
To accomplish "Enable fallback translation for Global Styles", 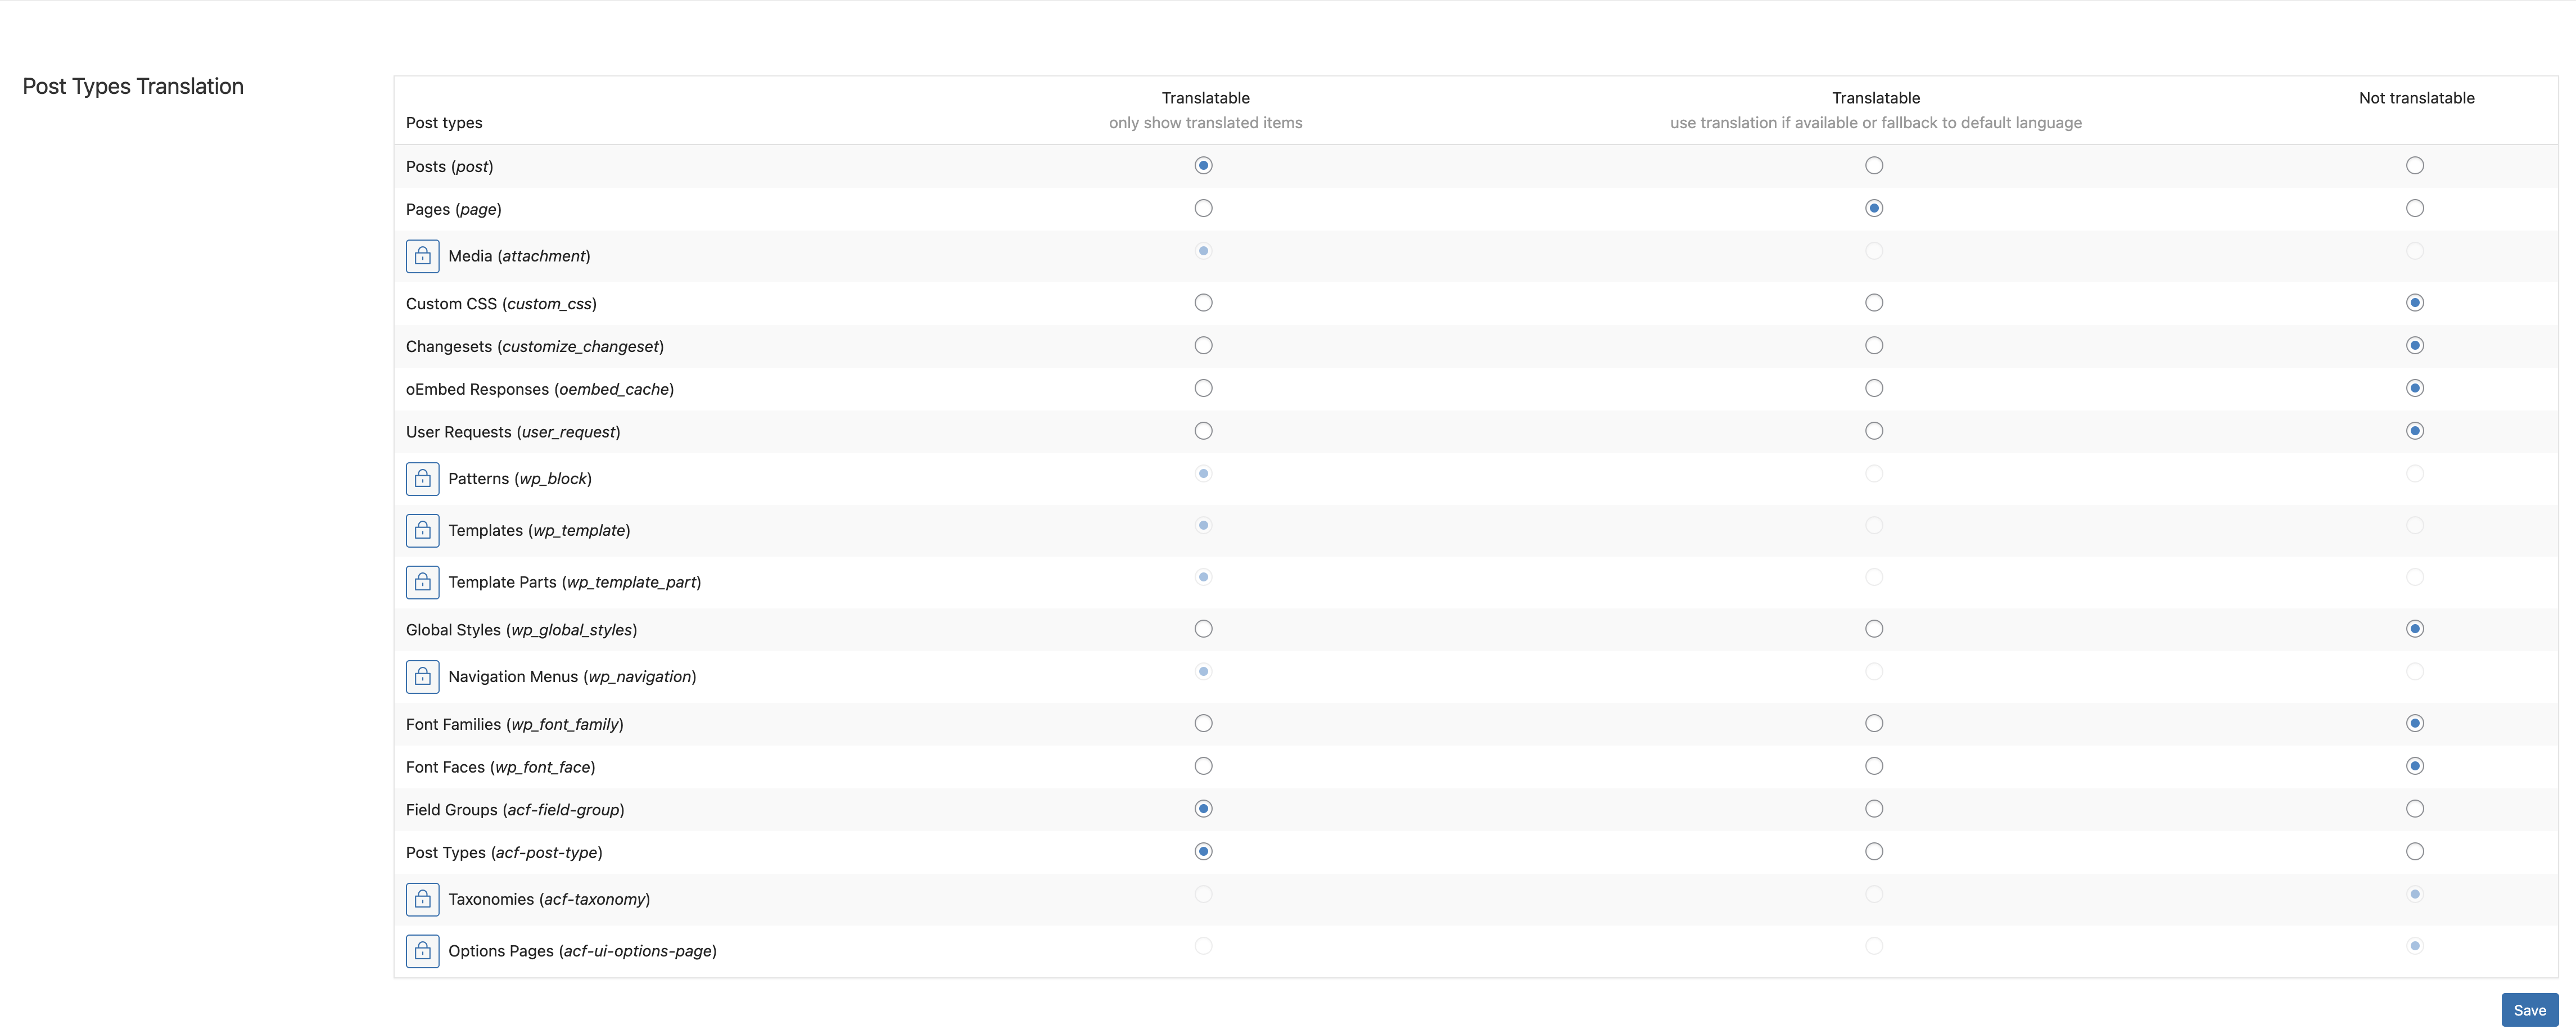I will tap(1873, 629).
